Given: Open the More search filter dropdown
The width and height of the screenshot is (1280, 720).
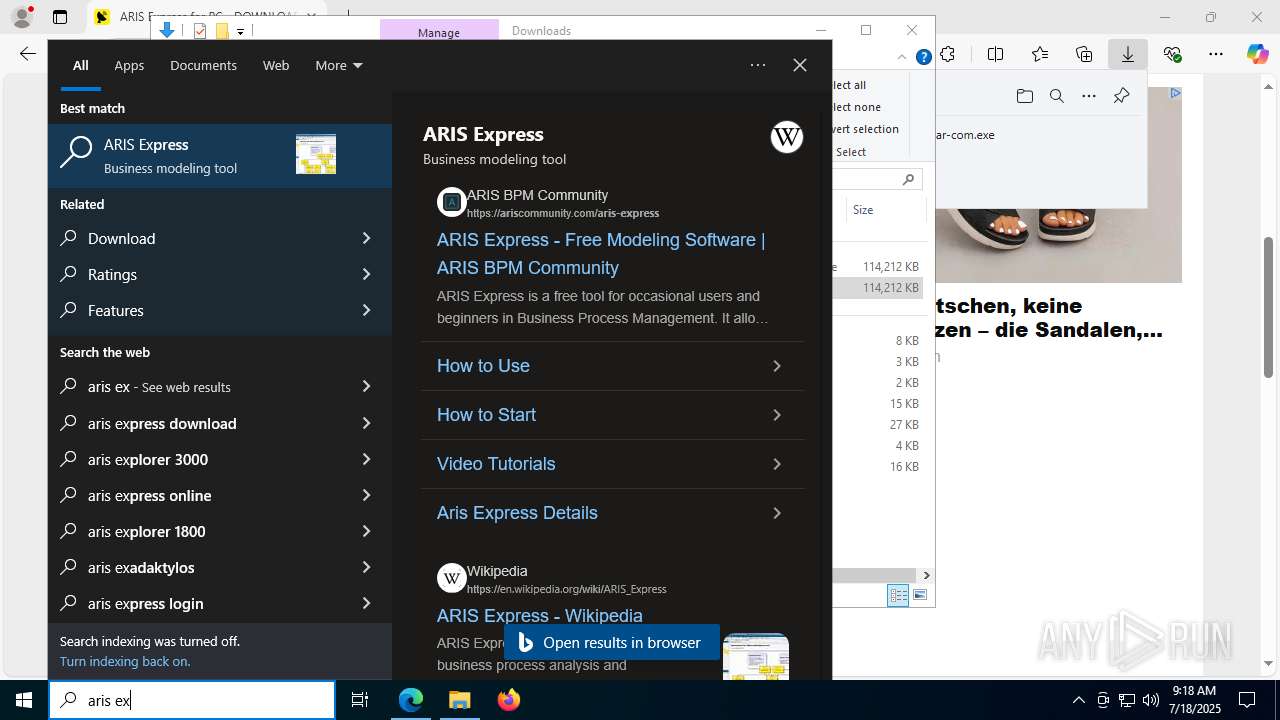Looking at the screenshot, I should [338, 65].
